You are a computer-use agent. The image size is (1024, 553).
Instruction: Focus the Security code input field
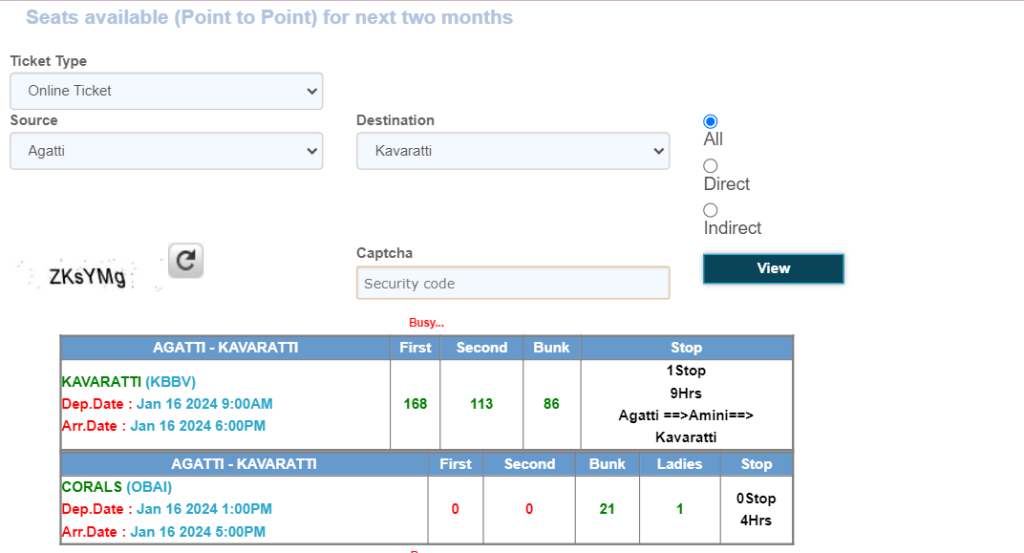512,283
